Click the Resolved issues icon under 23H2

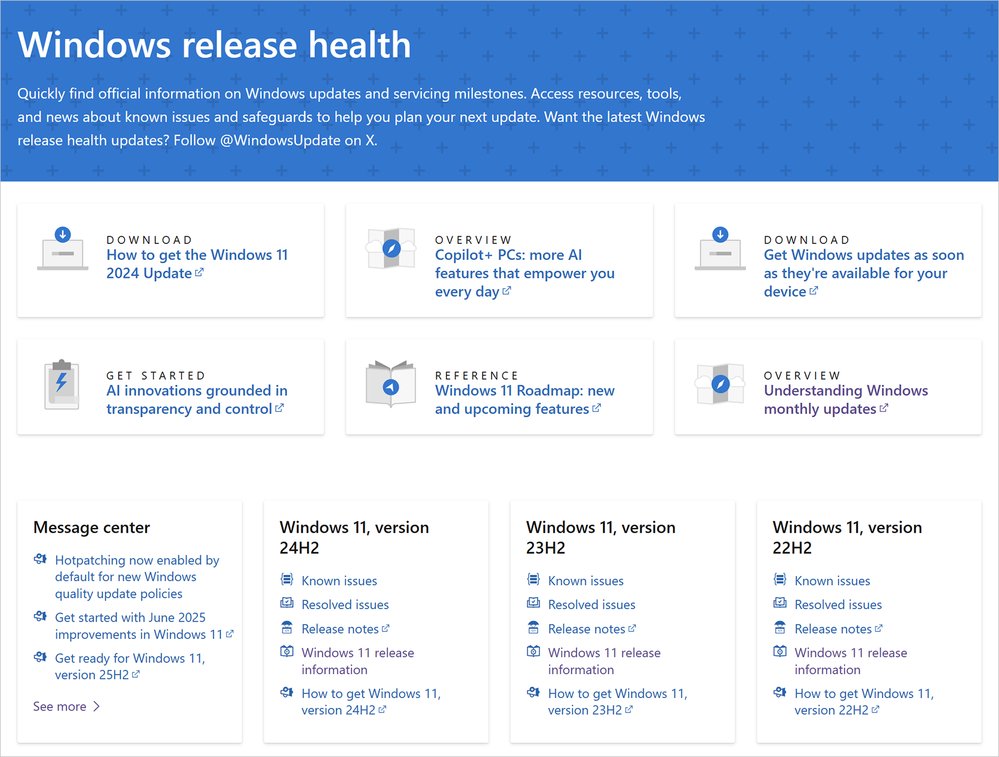coord(533,603)
